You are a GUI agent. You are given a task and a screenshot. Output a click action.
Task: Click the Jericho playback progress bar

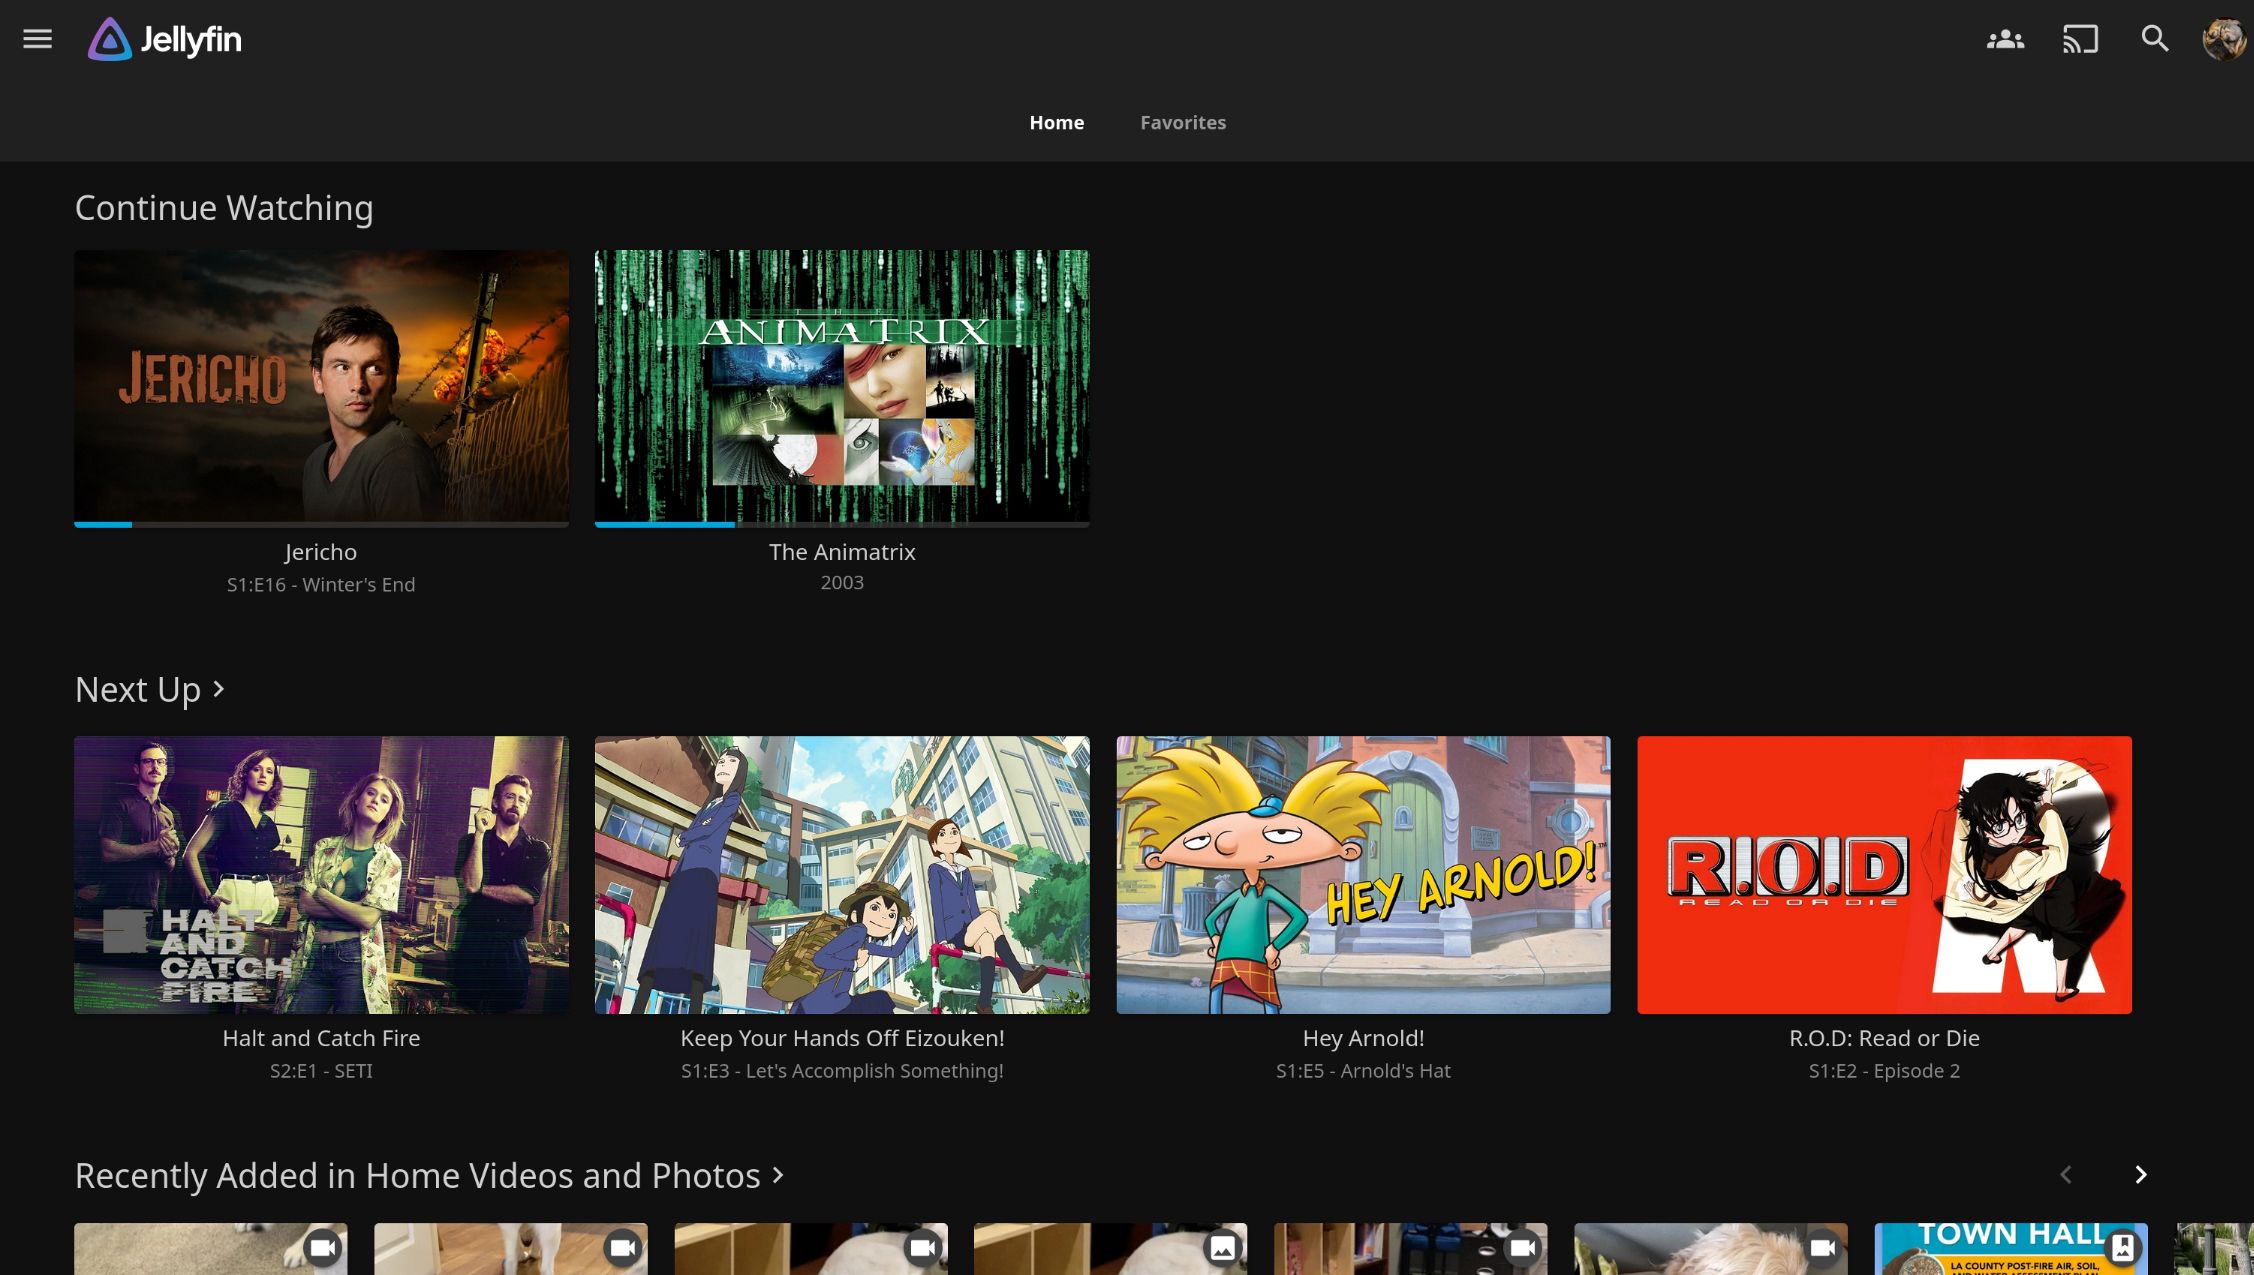click(x=321, y=524)
